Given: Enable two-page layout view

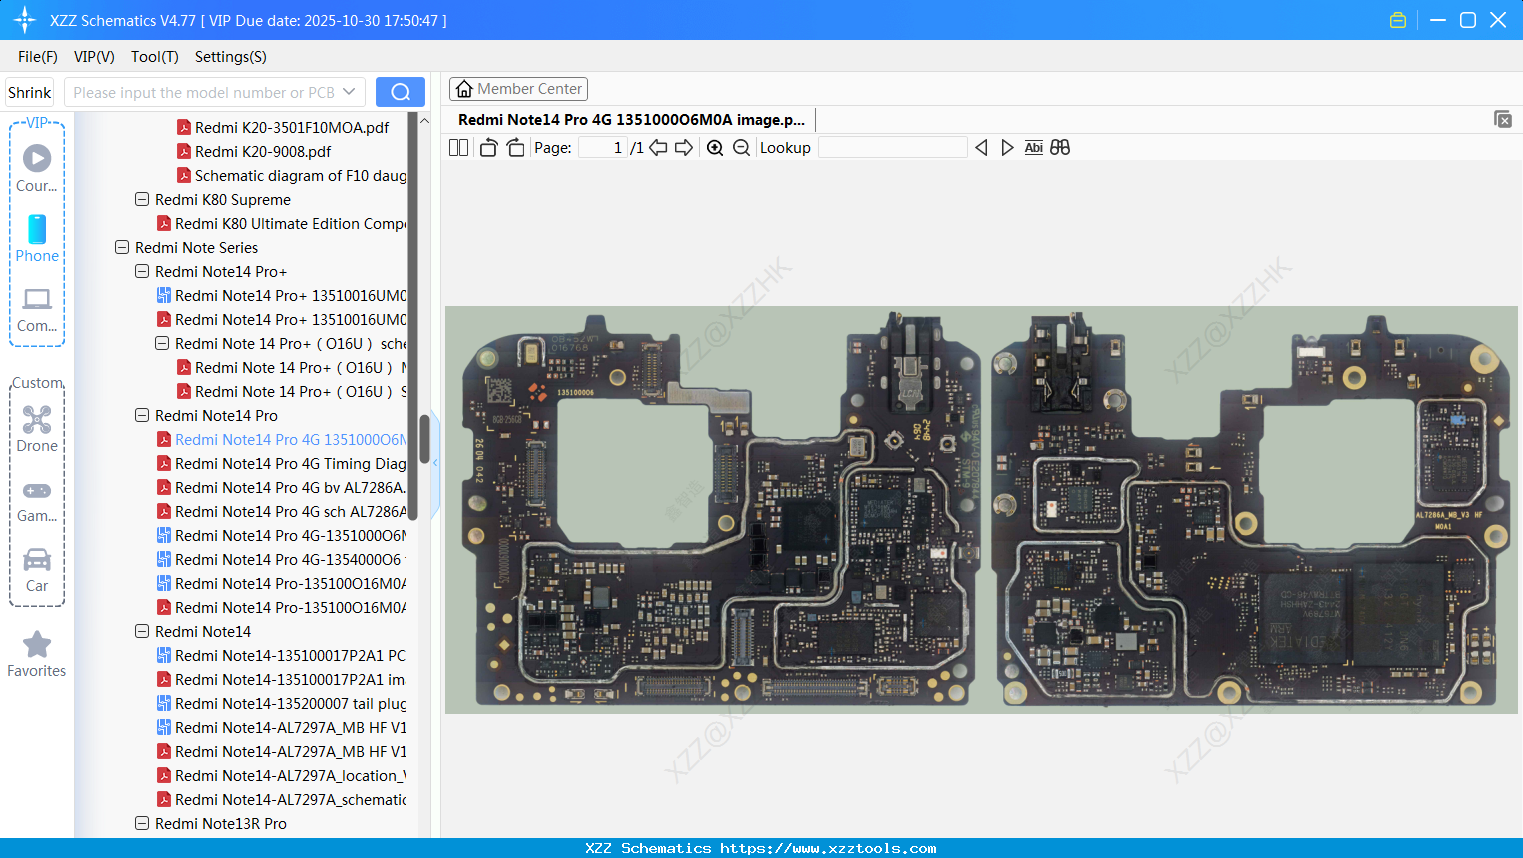Looking at the screenshot, I should click(458, 147).
